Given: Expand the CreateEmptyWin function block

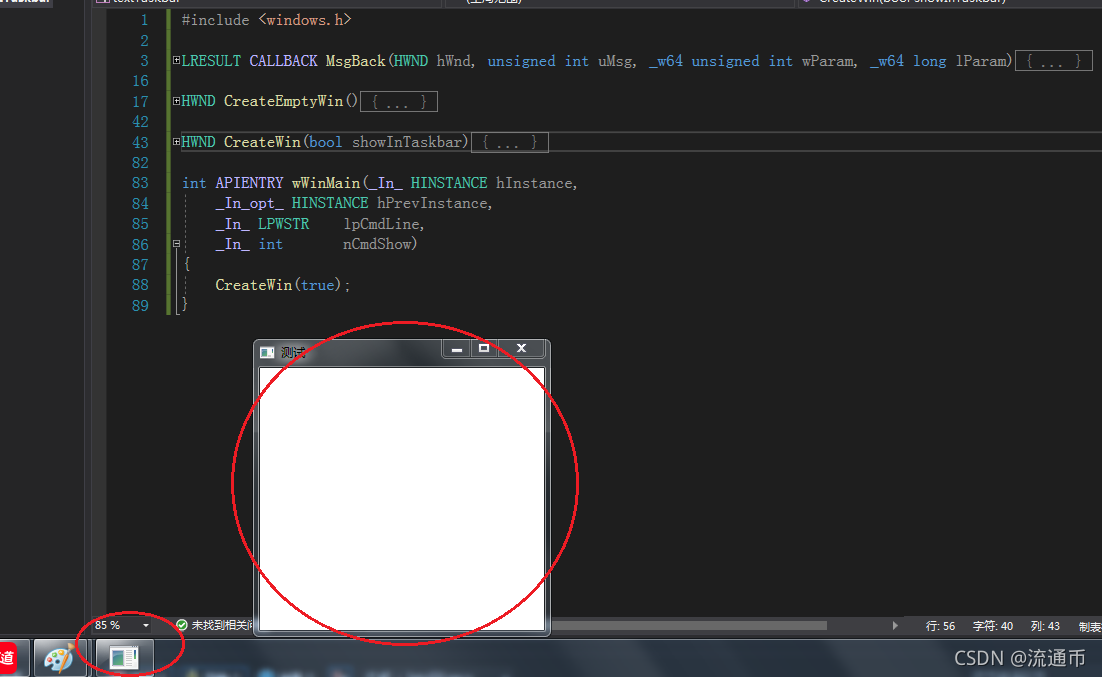Looking at the screenshot, I should coord(176,101).
